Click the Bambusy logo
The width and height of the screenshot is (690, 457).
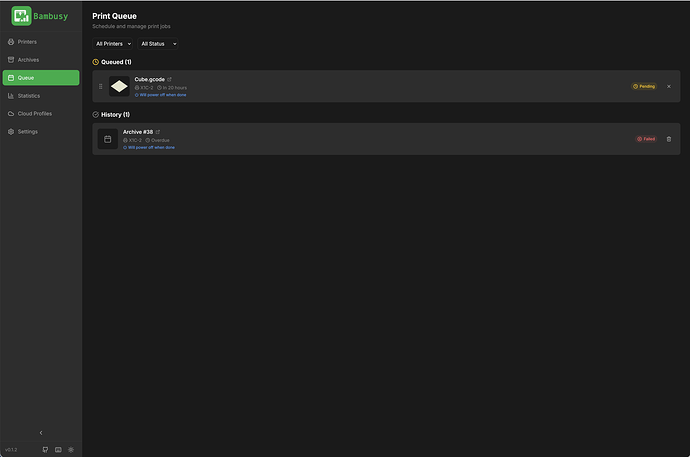(x=40, y=16)
